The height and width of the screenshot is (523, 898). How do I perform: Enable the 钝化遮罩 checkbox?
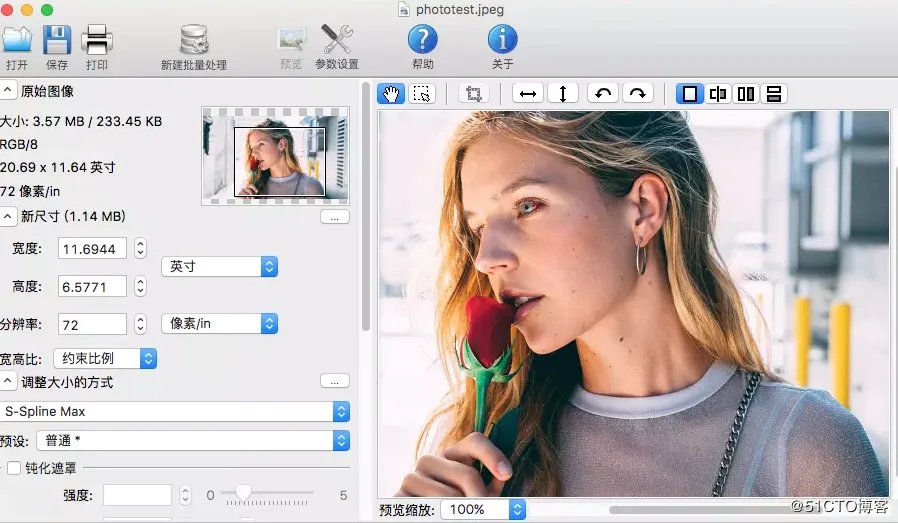tap(14, 468)
